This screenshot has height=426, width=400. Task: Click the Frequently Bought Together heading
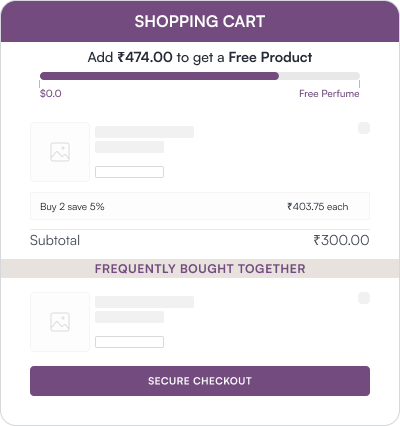200,269
